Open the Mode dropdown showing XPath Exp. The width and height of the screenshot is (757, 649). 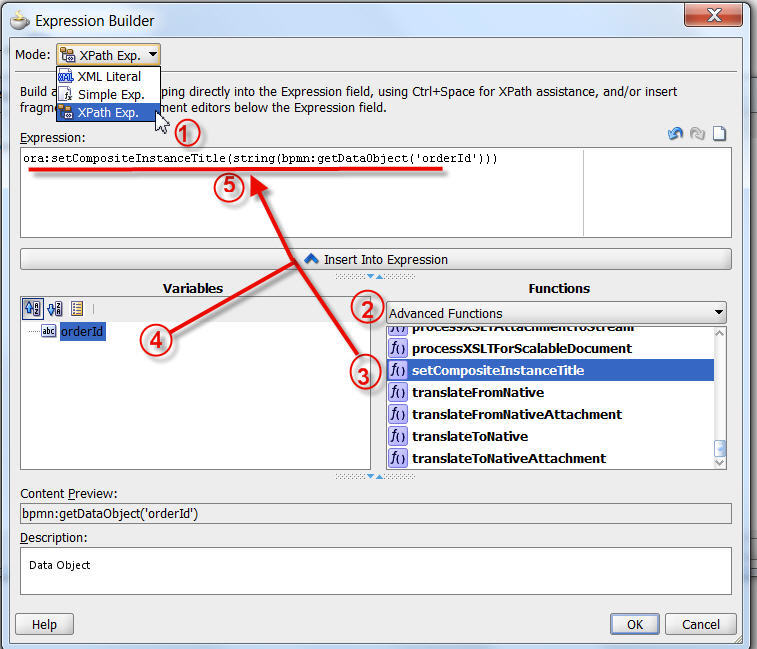pyautogui.click(x=109, y=55)
